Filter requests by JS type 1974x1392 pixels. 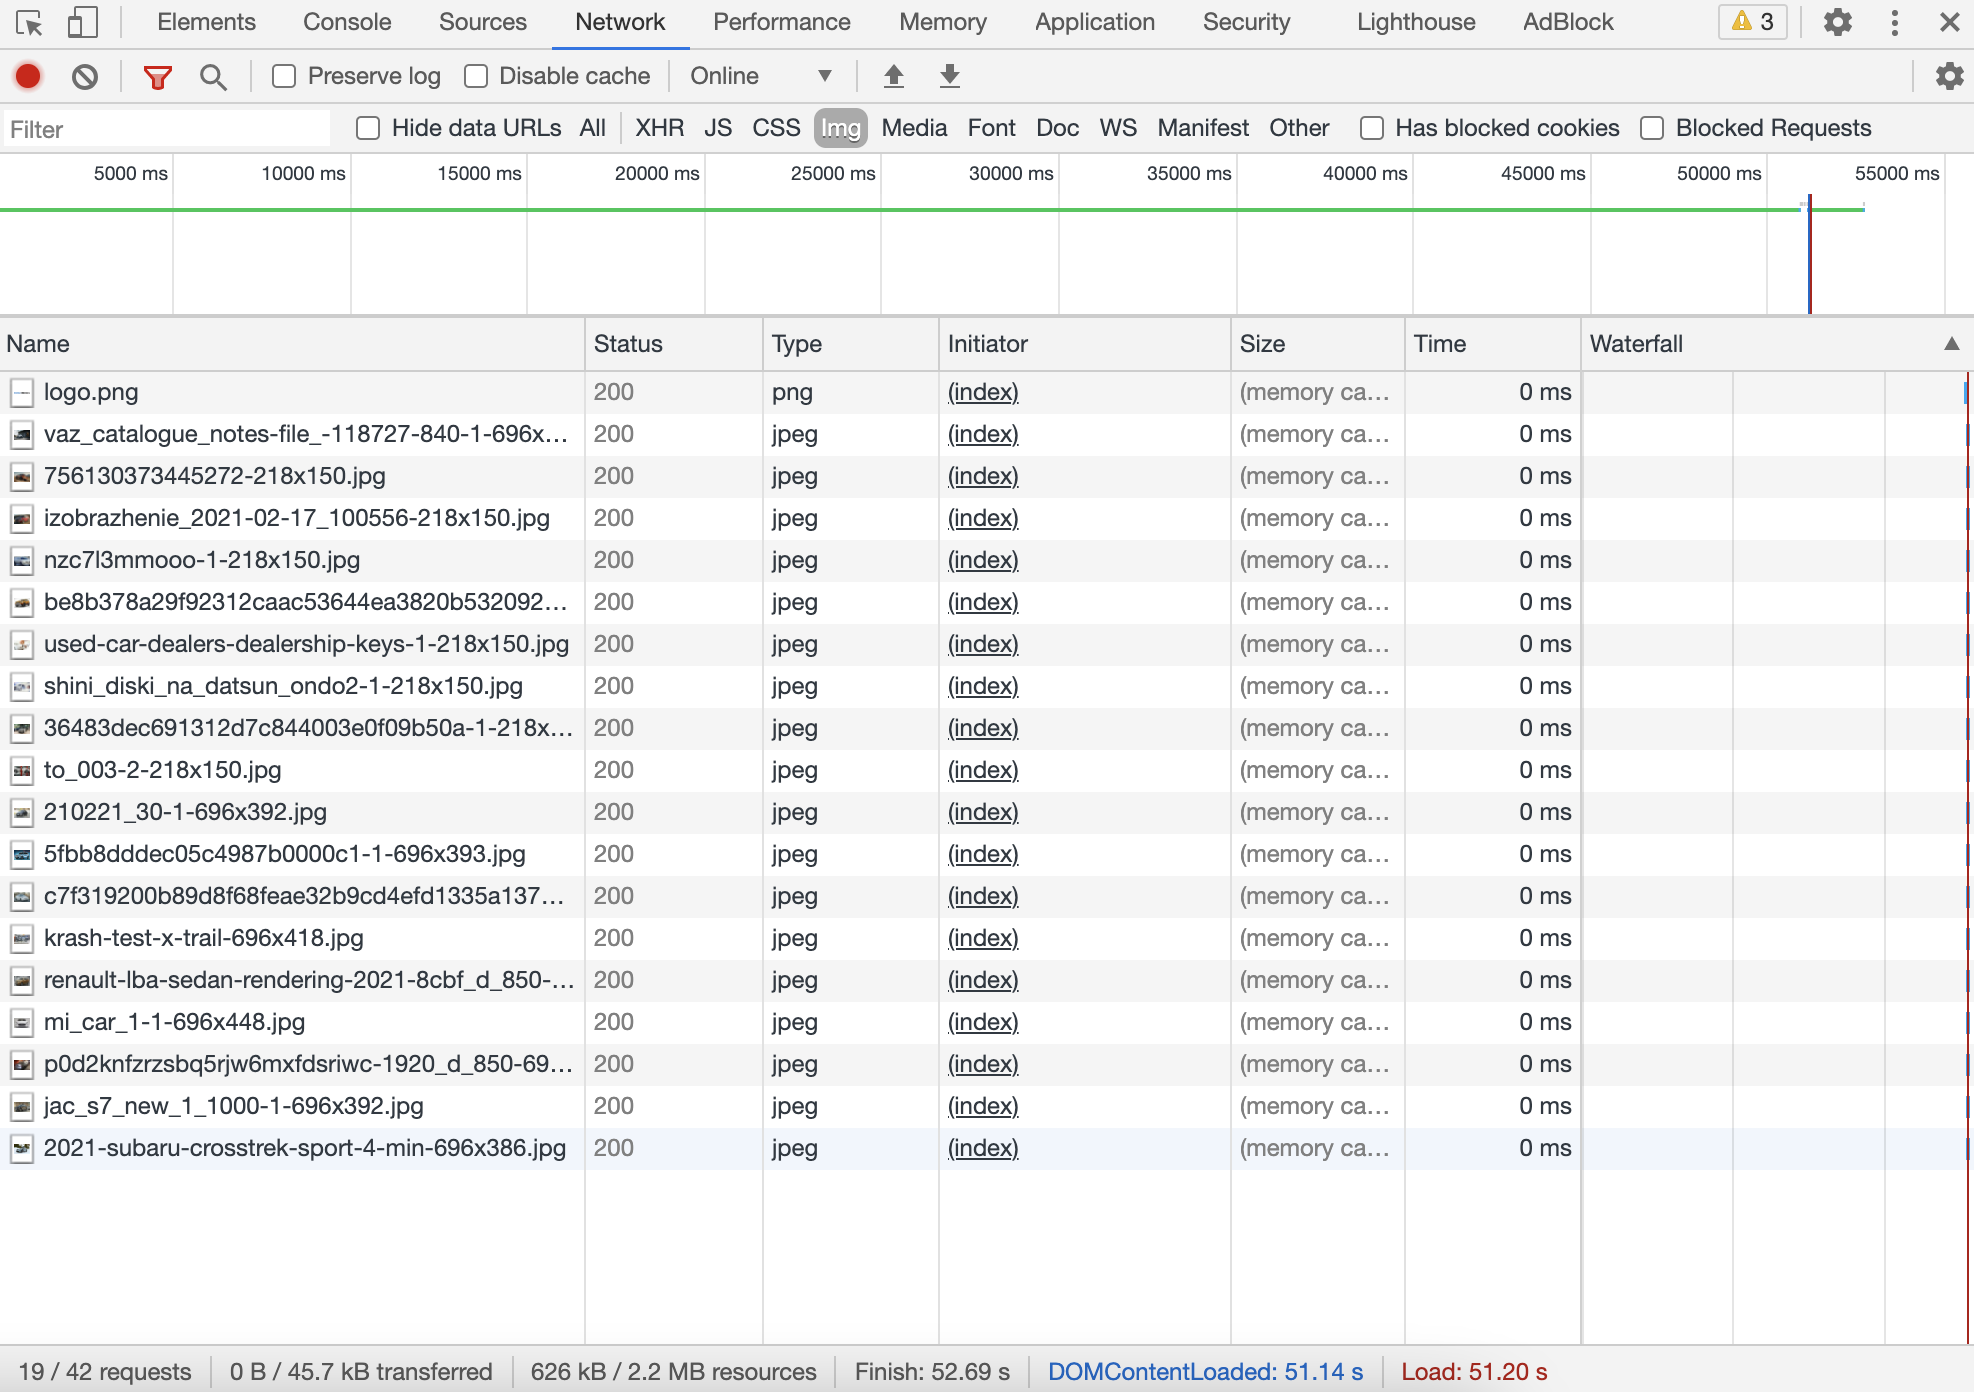click(x=718, y=128)
